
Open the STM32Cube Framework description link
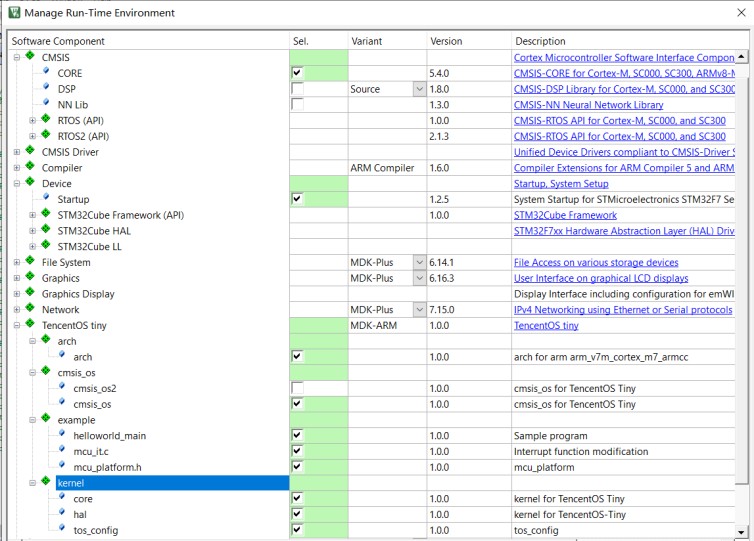(566, 215)
